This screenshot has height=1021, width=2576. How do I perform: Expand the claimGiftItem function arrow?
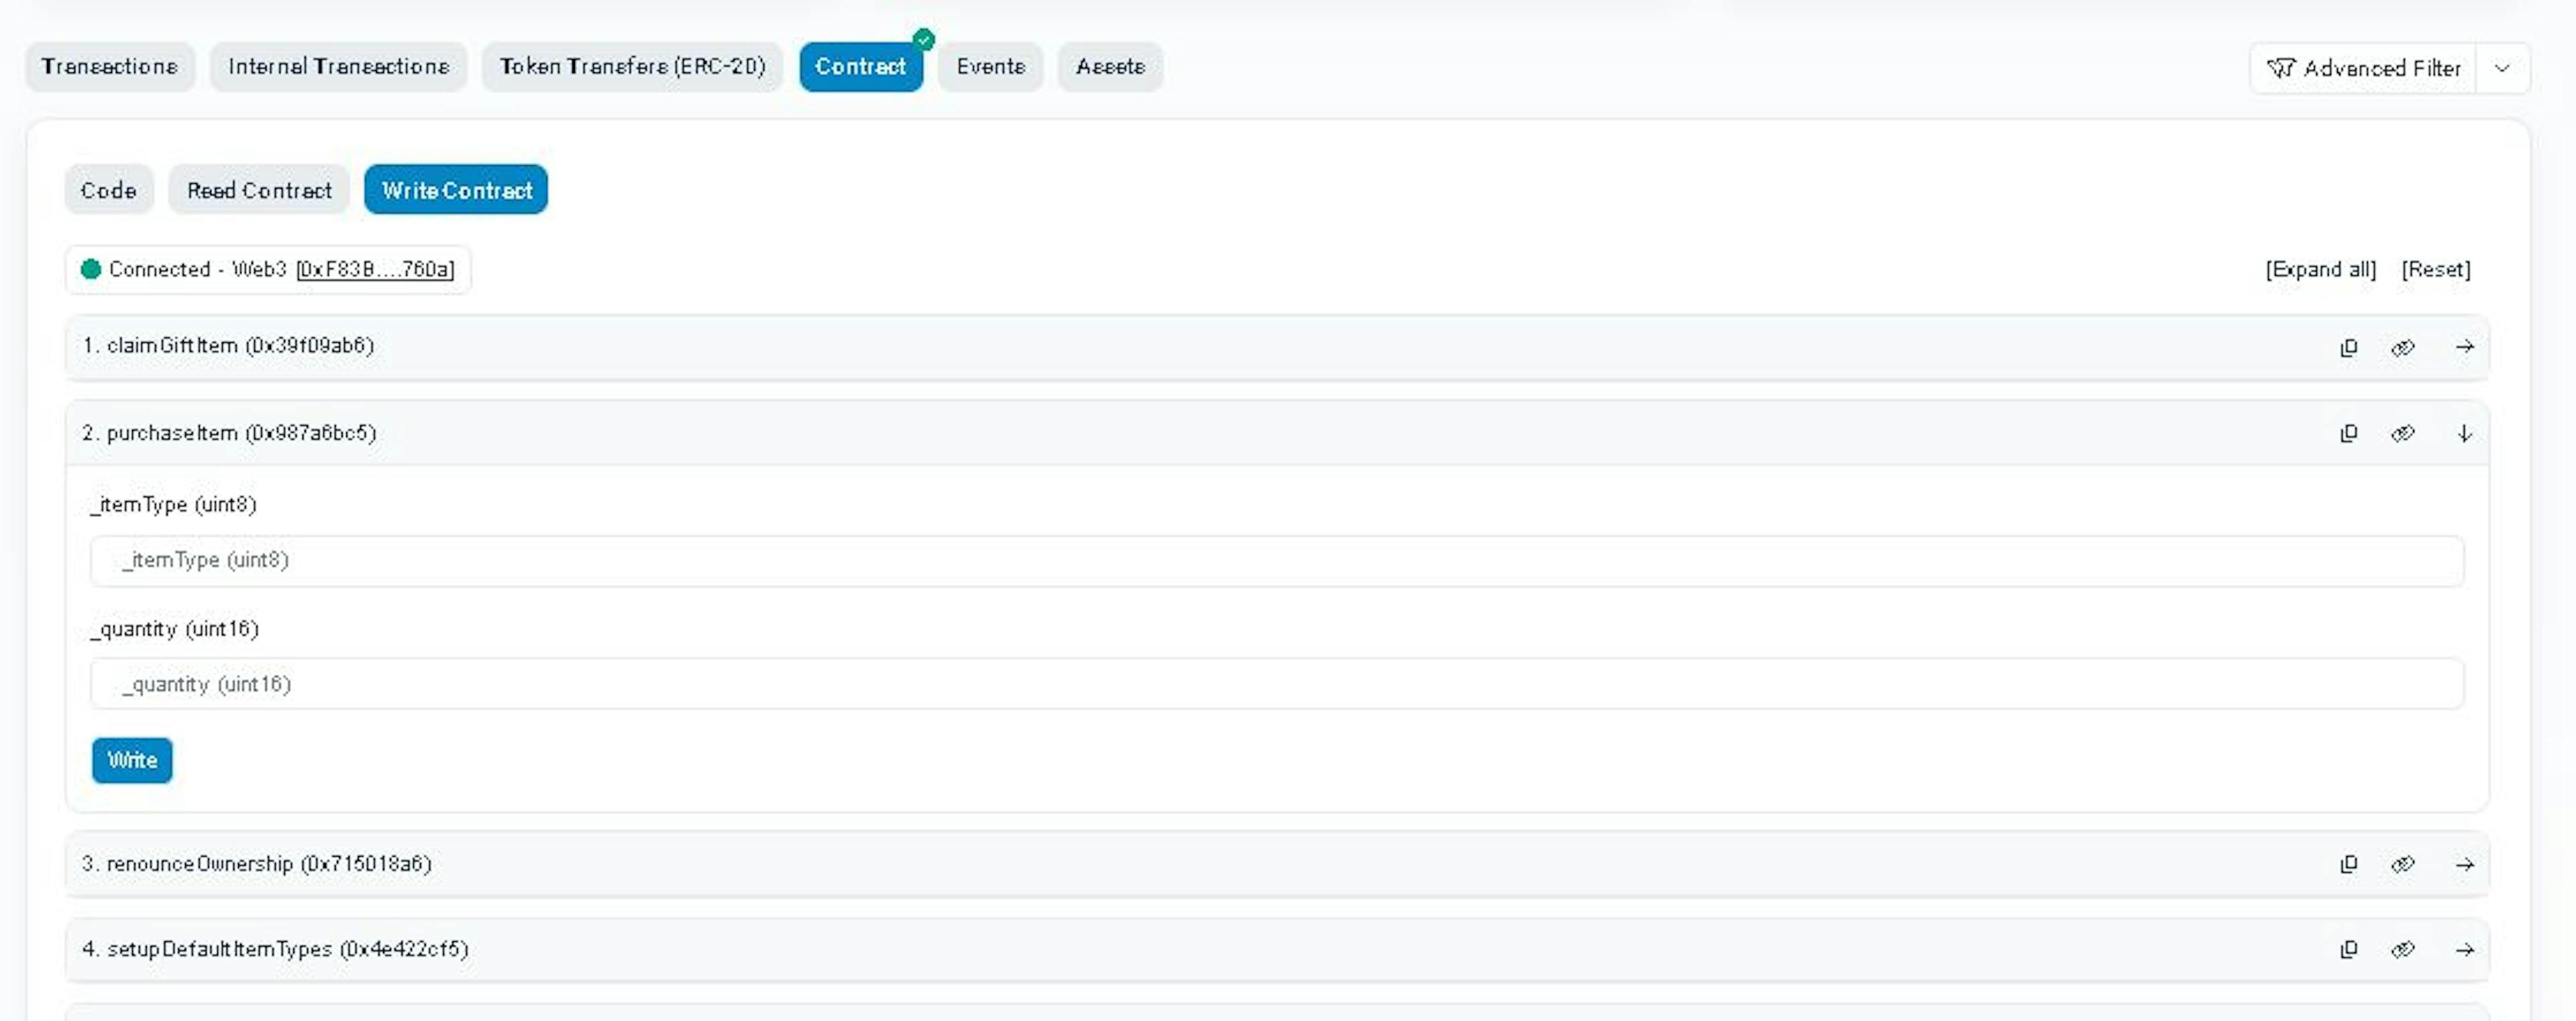click(x=2464, y=347)
